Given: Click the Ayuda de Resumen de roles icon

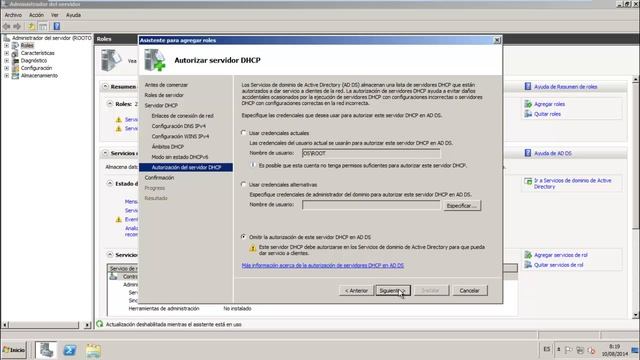Looking at the screenshot, I should point(528,87).
